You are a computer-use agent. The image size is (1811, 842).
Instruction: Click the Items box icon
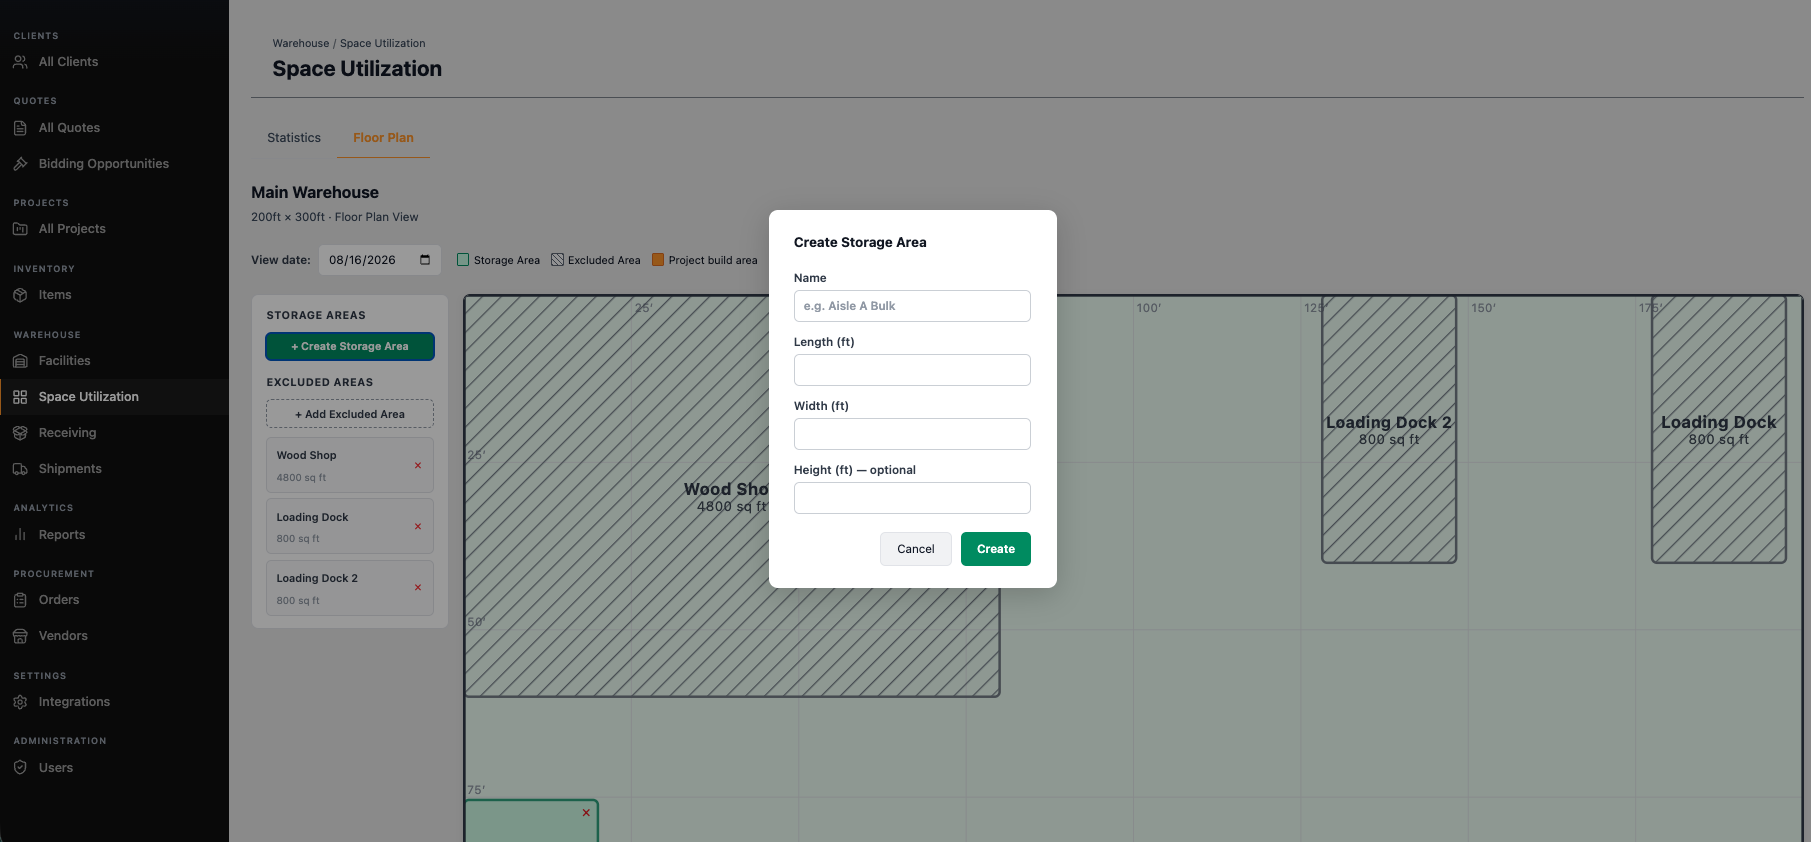[20, 295]
